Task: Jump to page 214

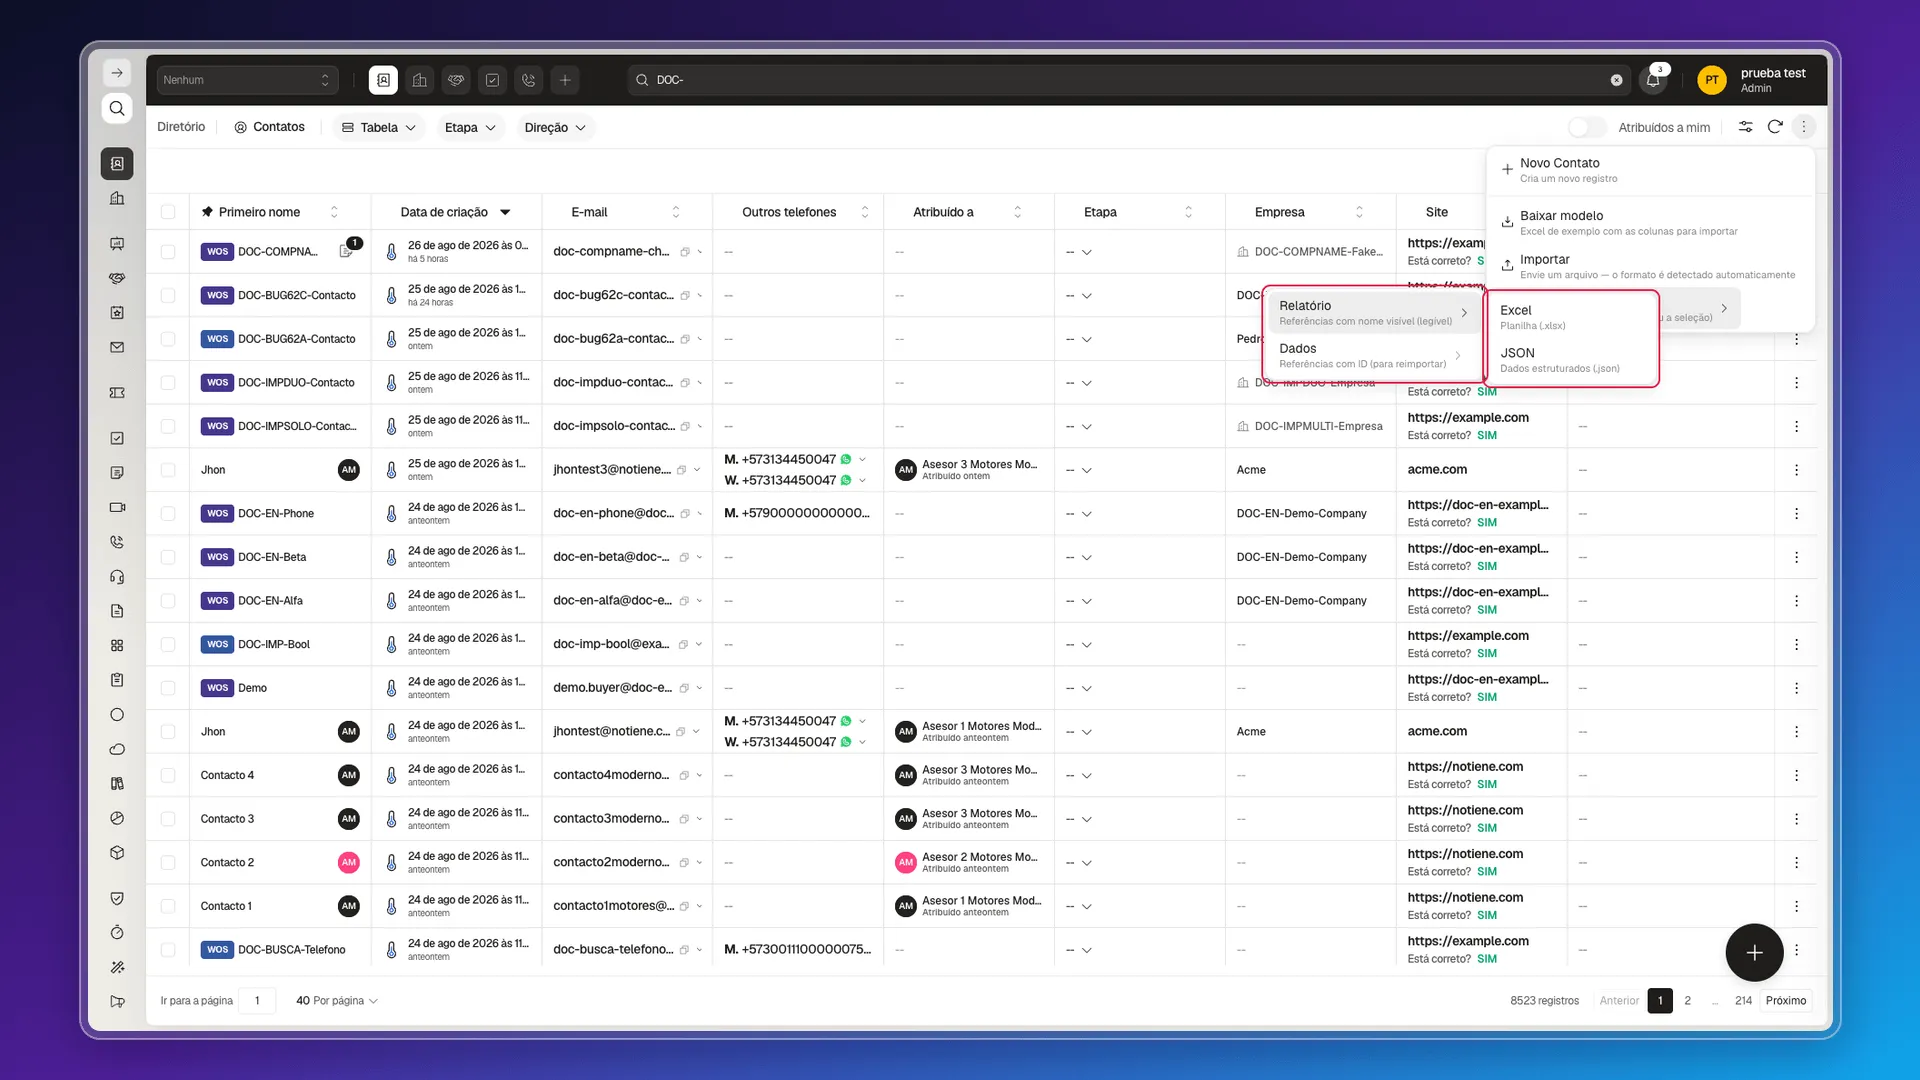Action: (x=1743, y=1001)
